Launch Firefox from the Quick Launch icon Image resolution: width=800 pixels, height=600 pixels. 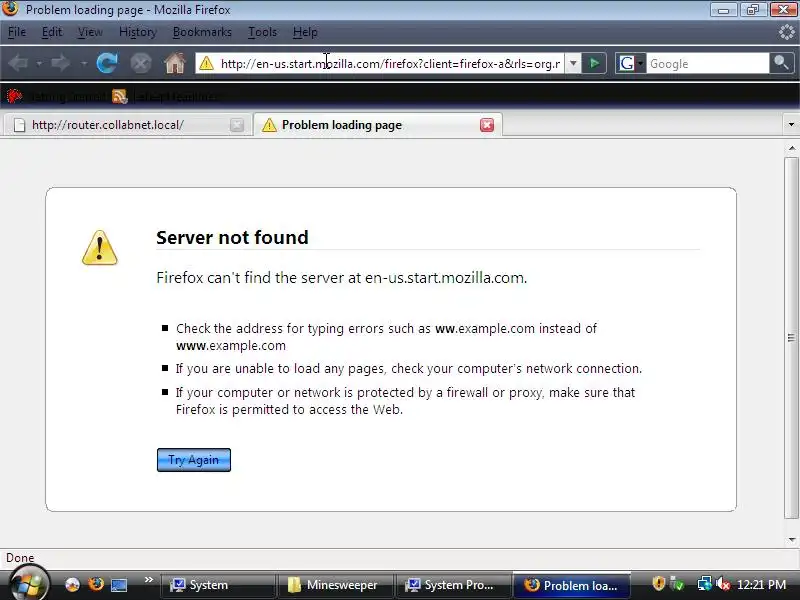click(95, 584)
